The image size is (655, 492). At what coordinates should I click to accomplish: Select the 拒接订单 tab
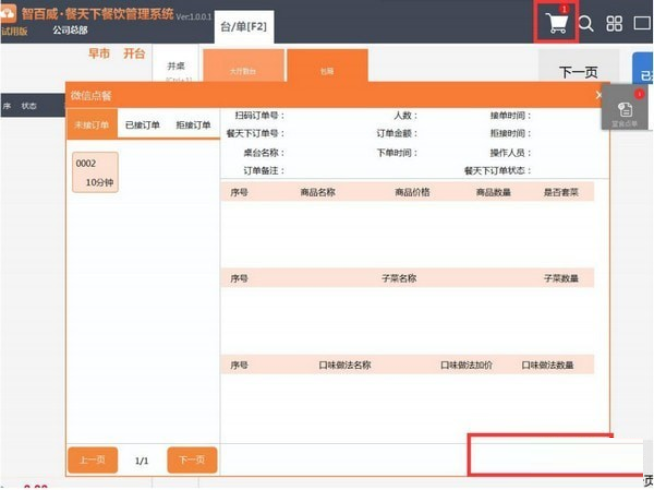(193, 124)
